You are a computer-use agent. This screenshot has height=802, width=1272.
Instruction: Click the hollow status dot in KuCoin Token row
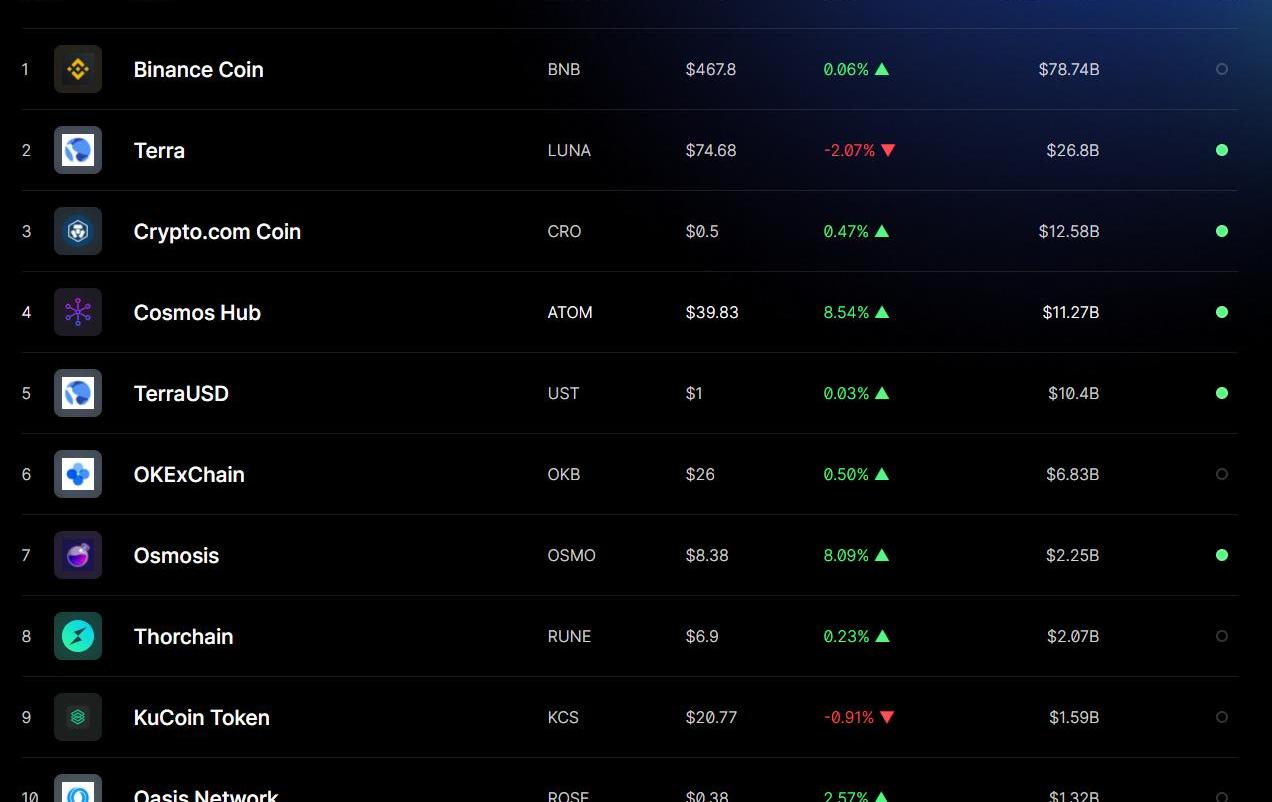tap(1222, 717)
